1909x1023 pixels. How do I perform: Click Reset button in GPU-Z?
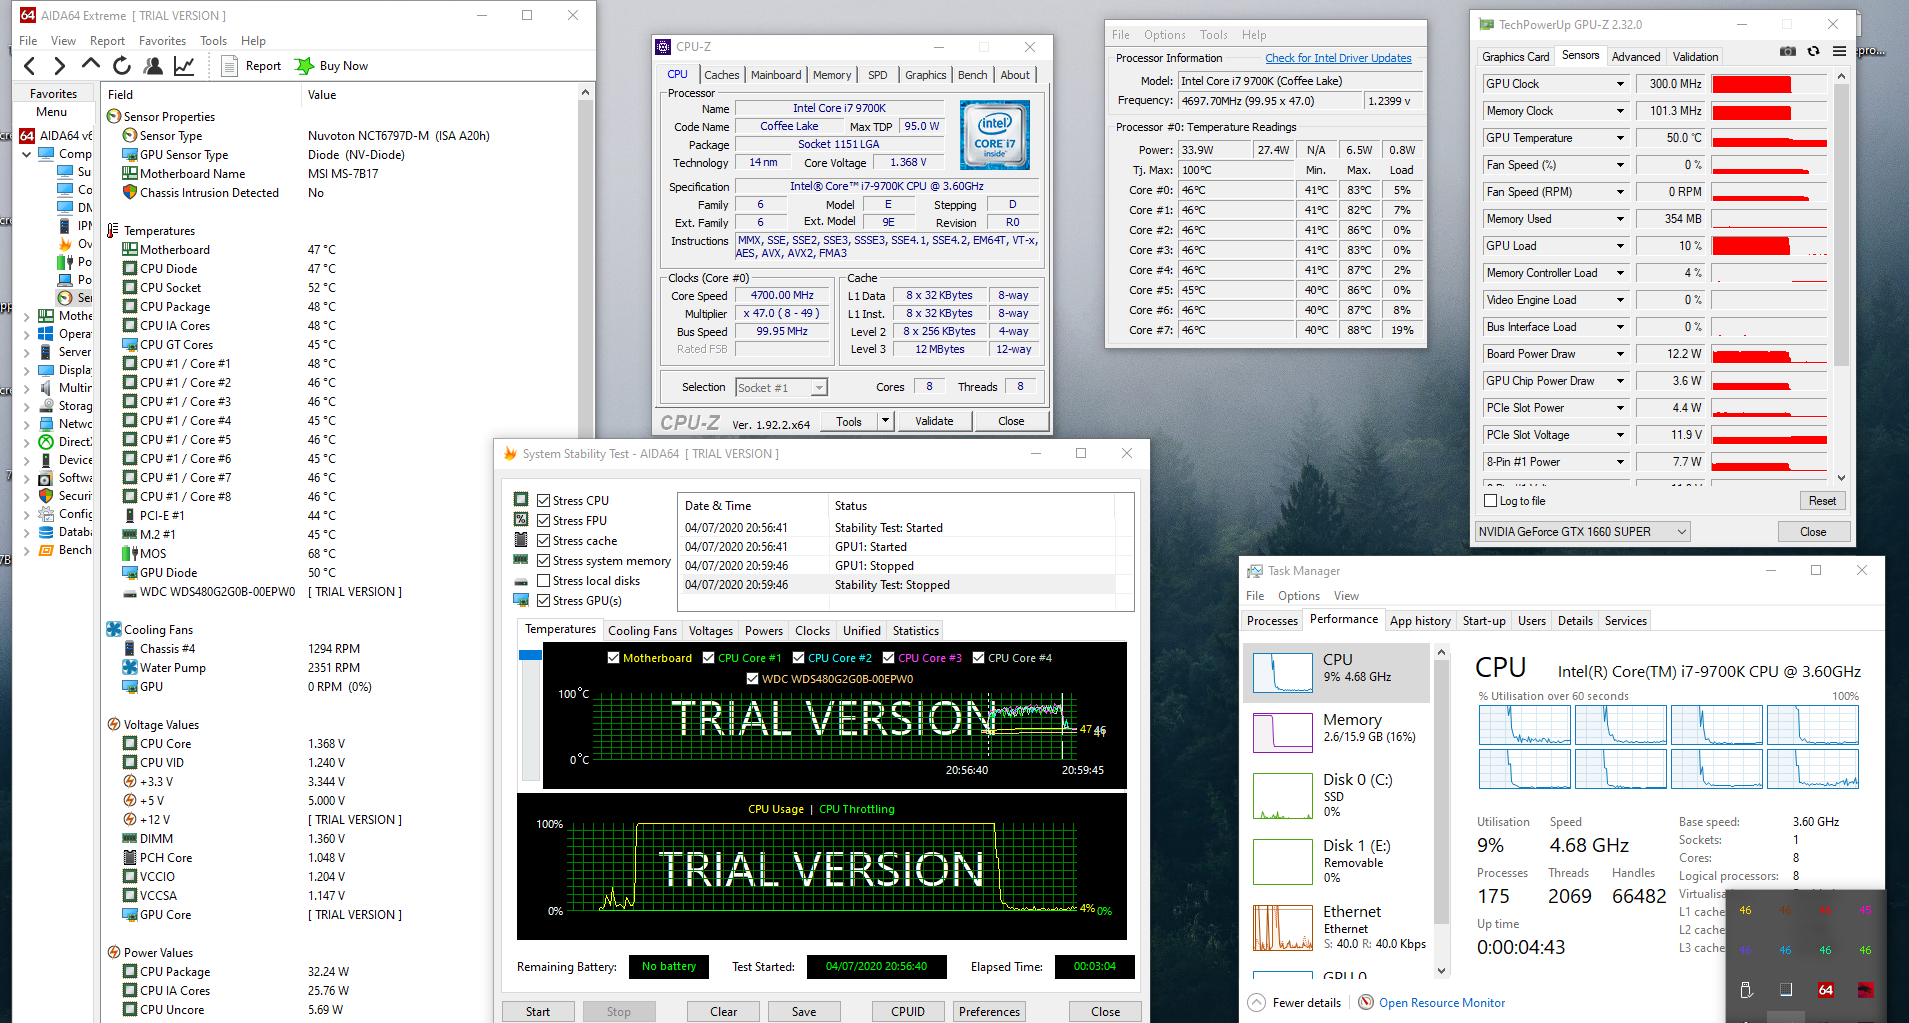1822,501
